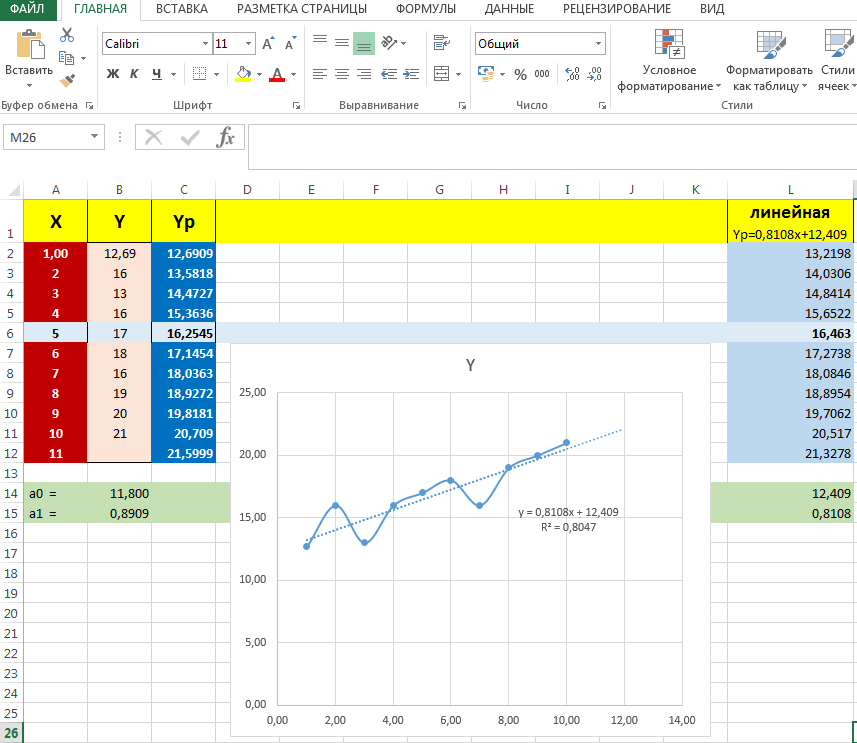
Task: Open borders dropdown arrow
Action: pos(216,74)
